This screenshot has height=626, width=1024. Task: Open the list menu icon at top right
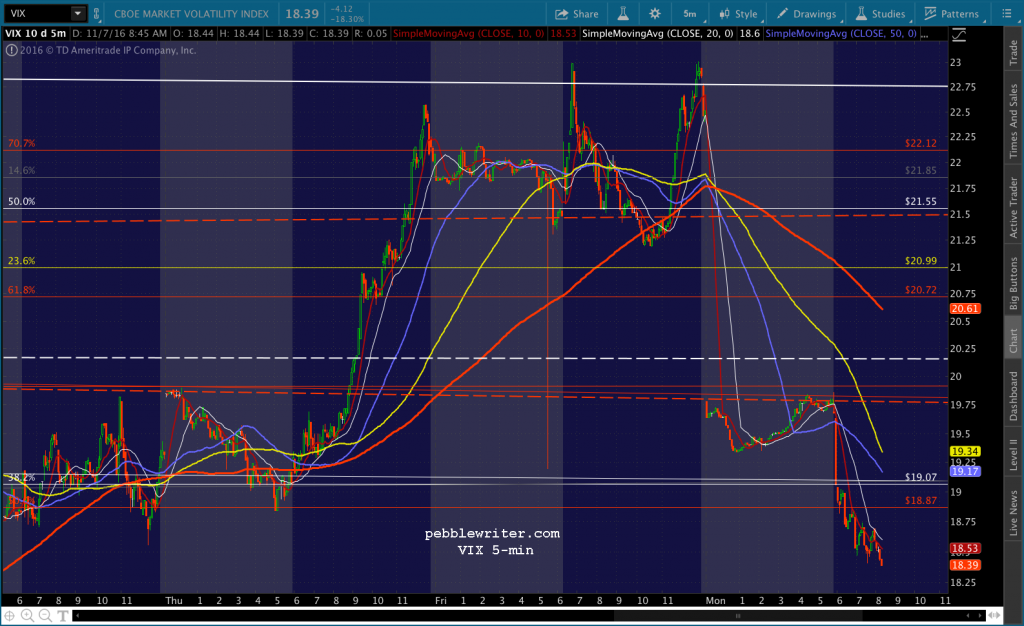pos(1006,14)
